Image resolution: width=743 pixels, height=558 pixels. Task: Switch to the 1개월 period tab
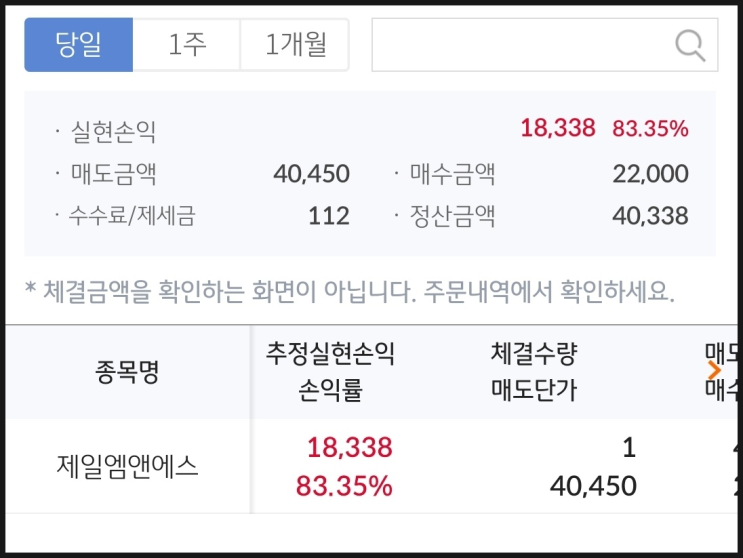(294, 45)
